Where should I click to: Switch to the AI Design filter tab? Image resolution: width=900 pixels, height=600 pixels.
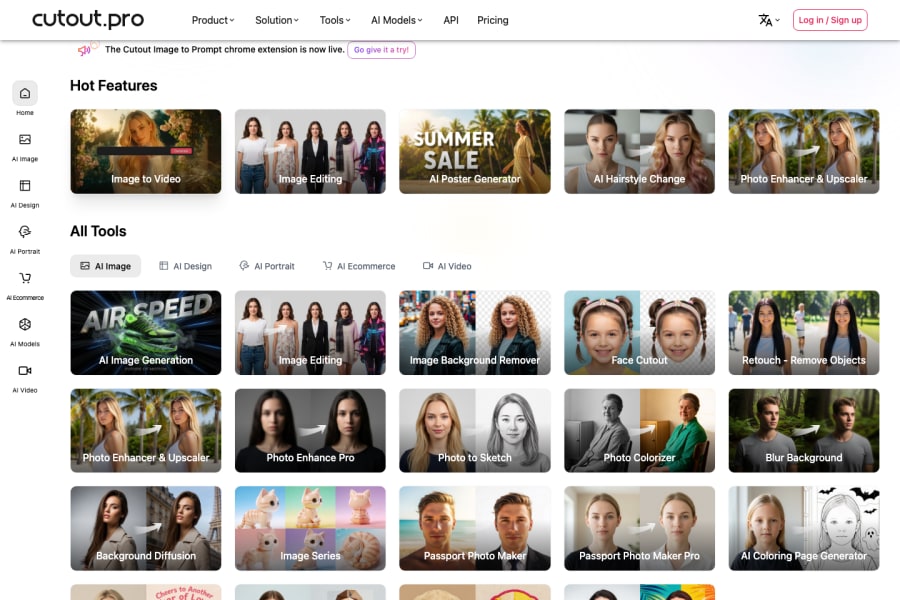(185, 266)
